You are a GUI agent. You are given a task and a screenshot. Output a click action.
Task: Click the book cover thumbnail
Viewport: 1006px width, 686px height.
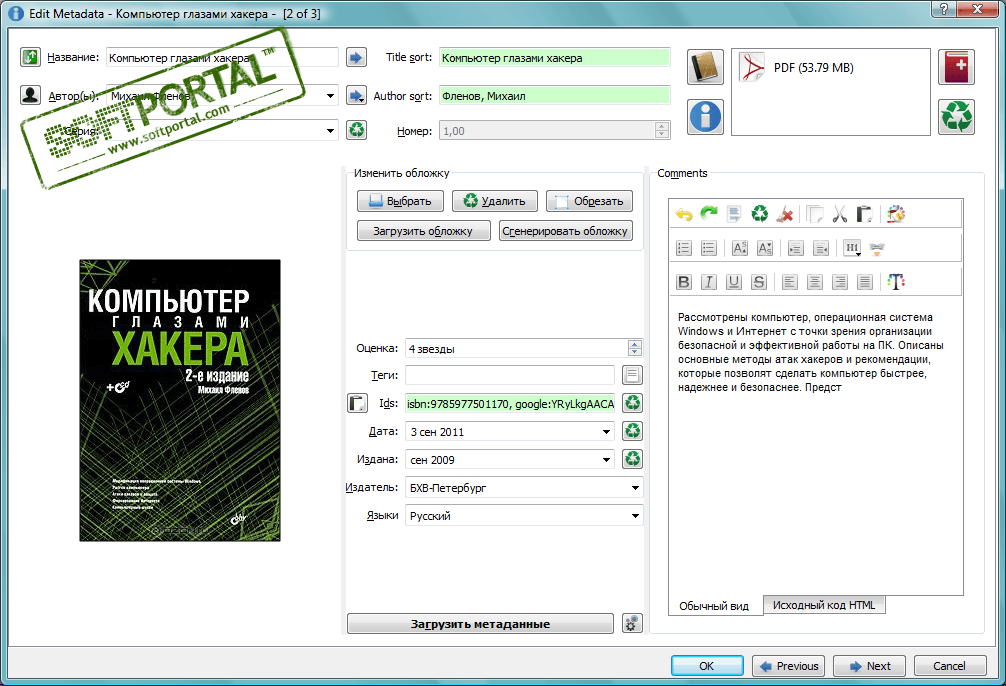(x=180, y=400)
